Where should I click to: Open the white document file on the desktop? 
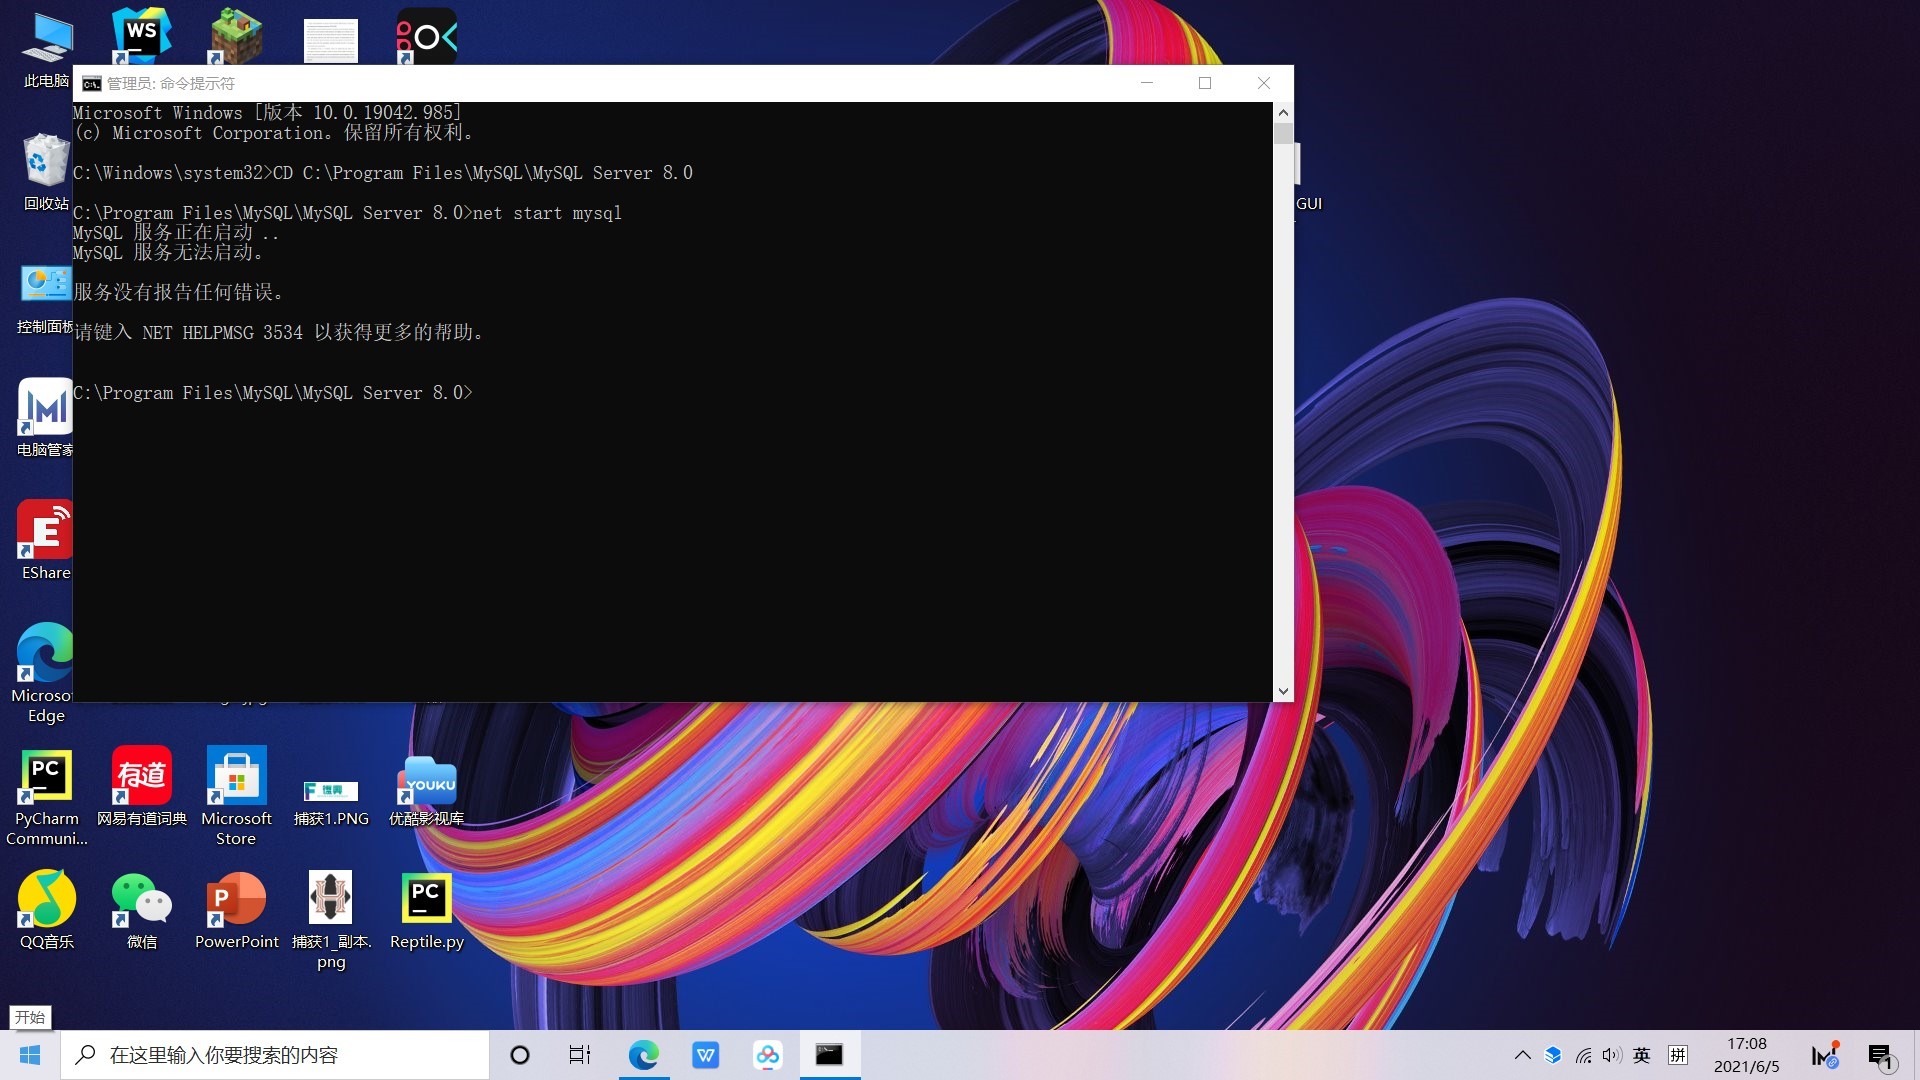(331, 40)
